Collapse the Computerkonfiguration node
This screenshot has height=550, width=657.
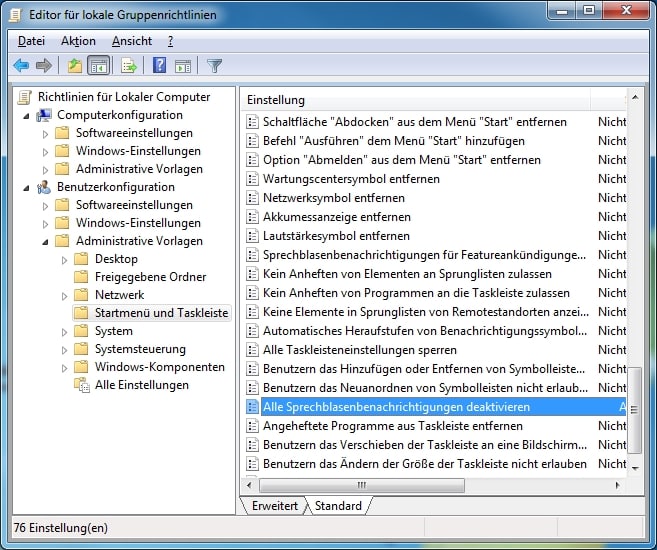[x=26, y=116]
